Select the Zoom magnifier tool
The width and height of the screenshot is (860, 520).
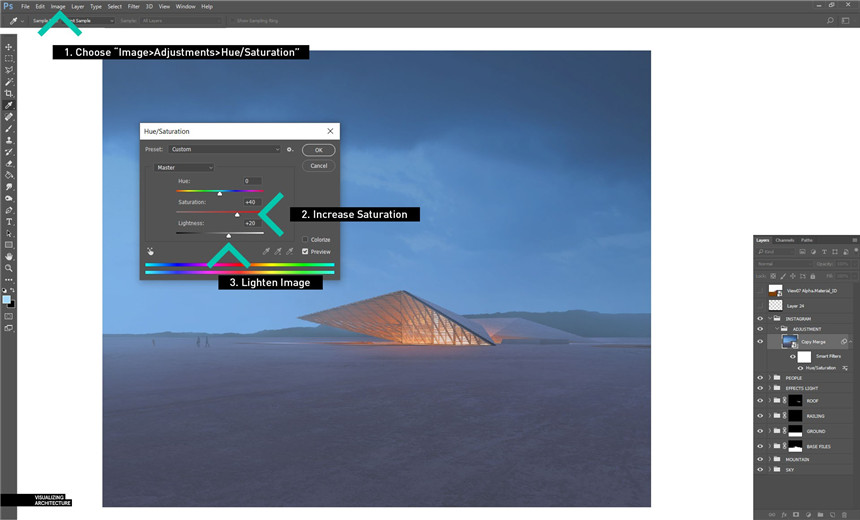tap(9, 268)
